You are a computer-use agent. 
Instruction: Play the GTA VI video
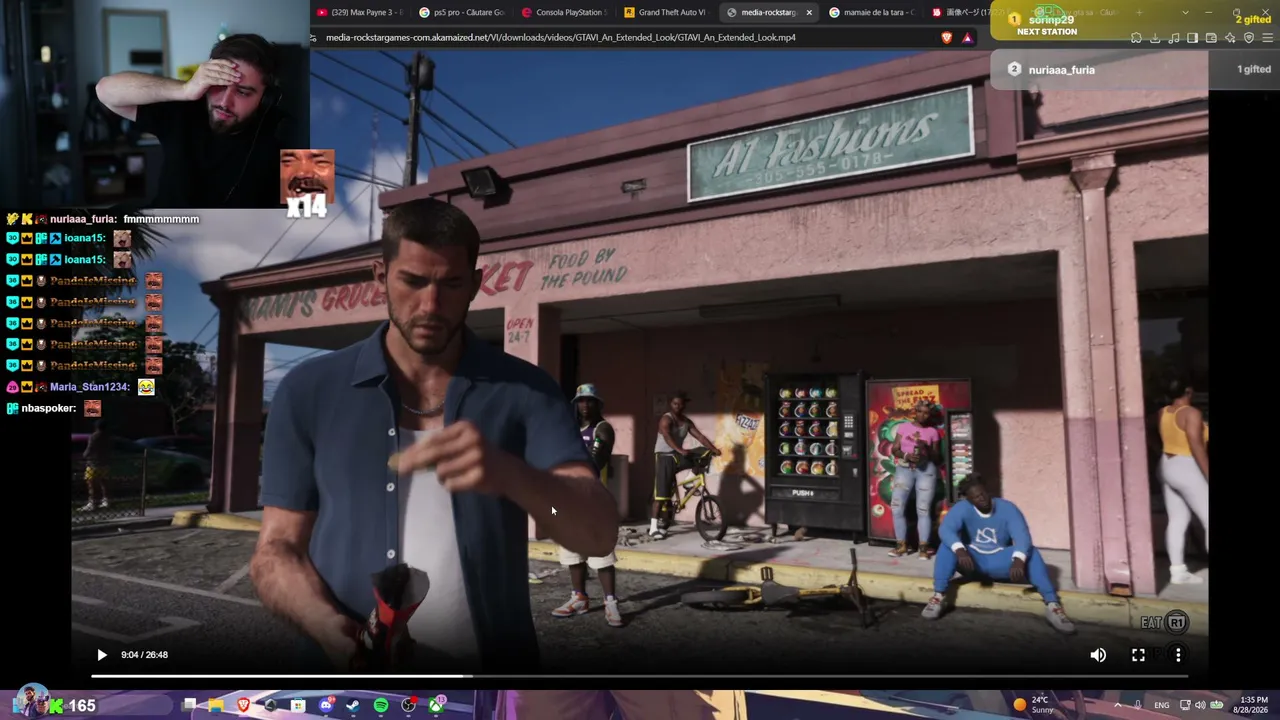pyautogui.click(x=101, y=655)
